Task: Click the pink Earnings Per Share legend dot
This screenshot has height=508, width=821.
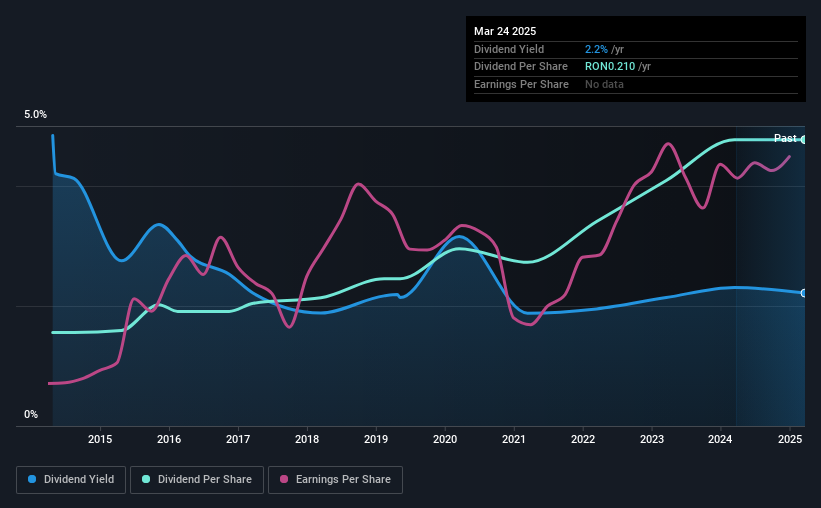Action: click(284, 479)
